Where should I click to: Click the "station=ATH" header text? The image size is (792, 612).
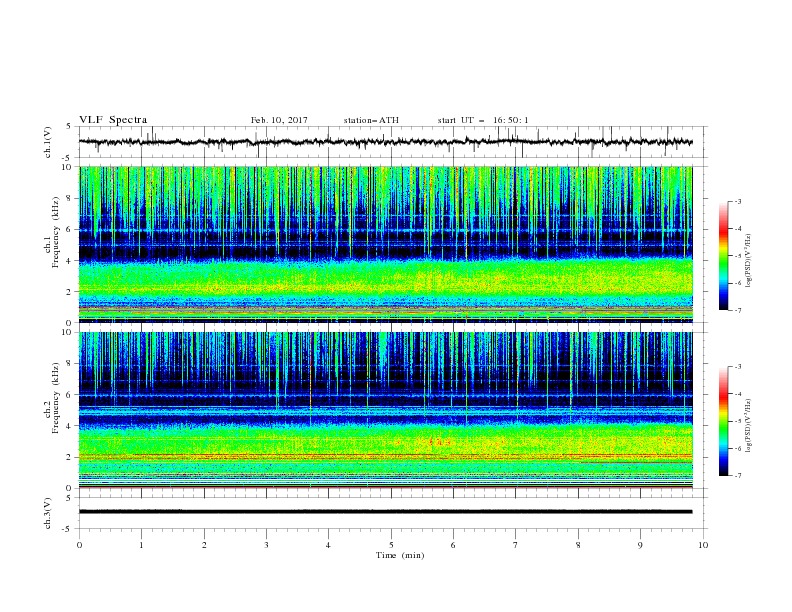coord(371,120)
